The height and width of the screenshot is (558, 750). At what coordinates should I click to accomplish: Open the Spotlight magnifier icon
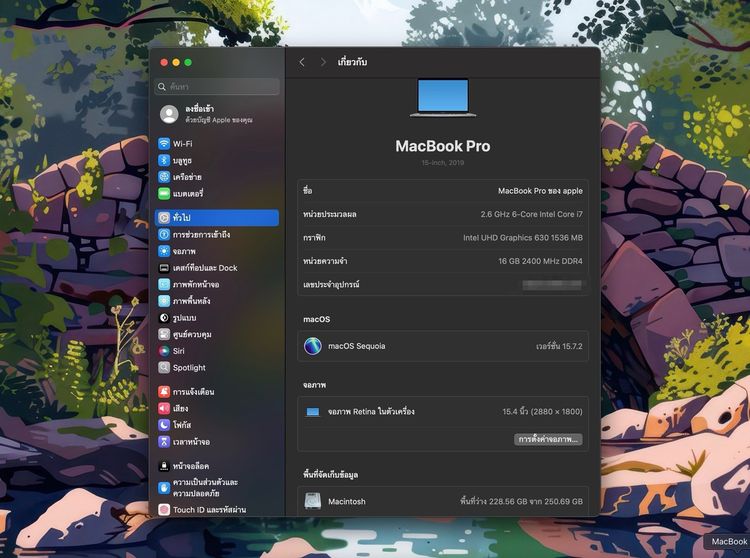pos(164,367)
